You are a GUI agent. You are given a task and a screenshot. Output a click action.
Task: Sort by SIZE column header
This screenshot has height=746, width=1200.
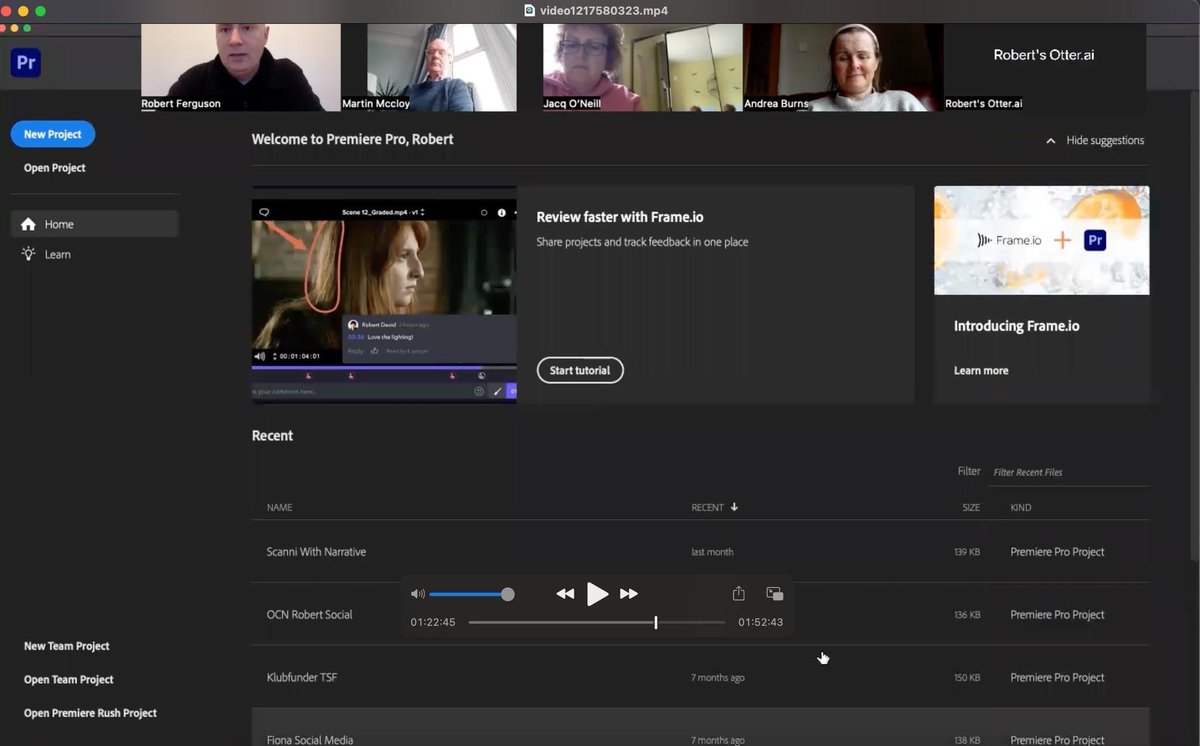click(x=971, y=507)
